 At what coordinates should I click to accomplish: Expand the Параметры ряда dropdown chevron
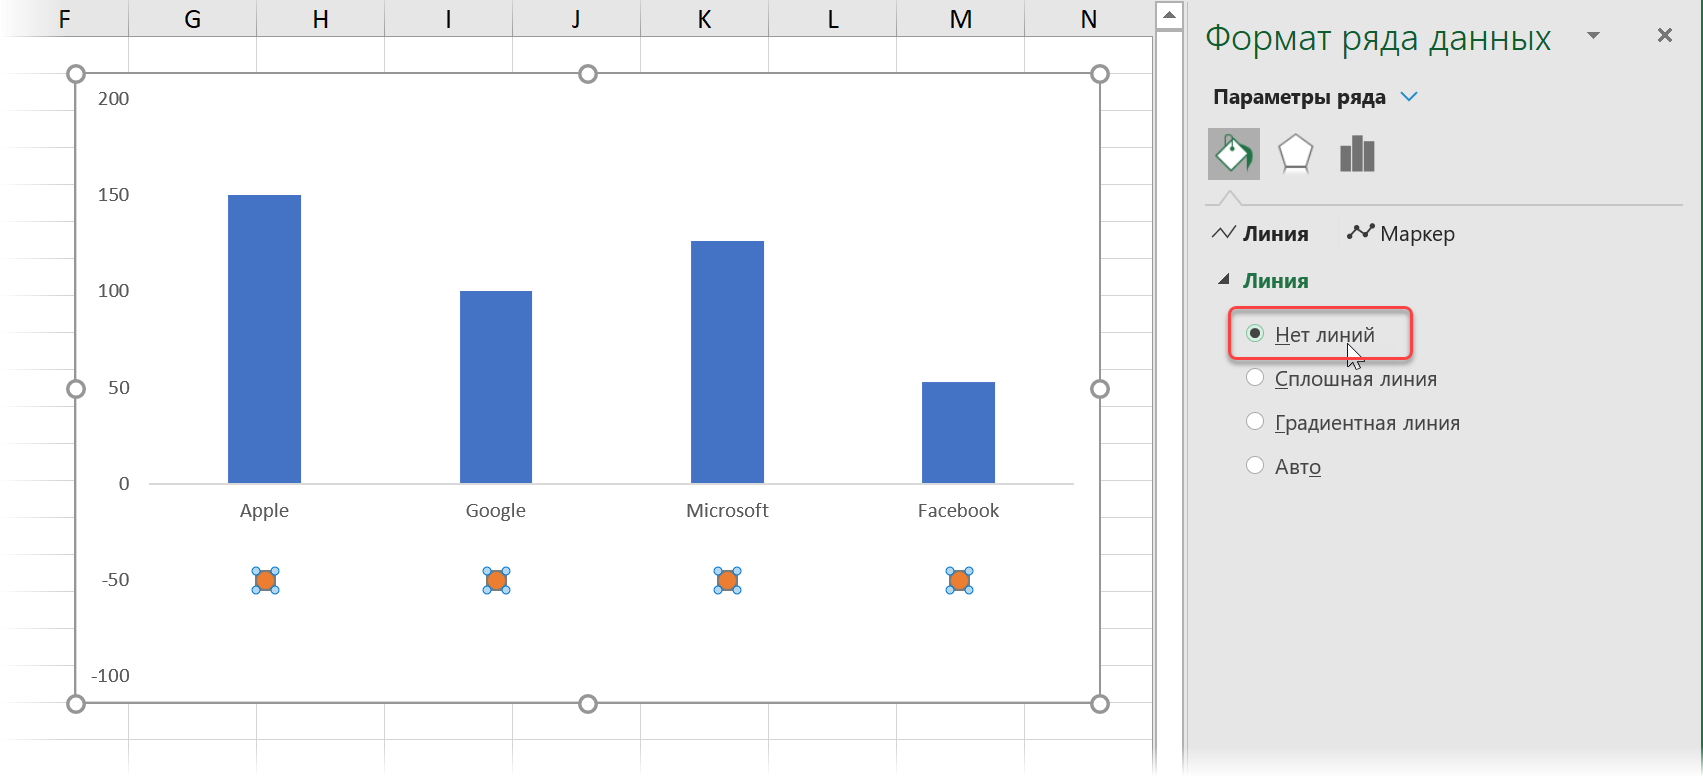click(1409, 97)
